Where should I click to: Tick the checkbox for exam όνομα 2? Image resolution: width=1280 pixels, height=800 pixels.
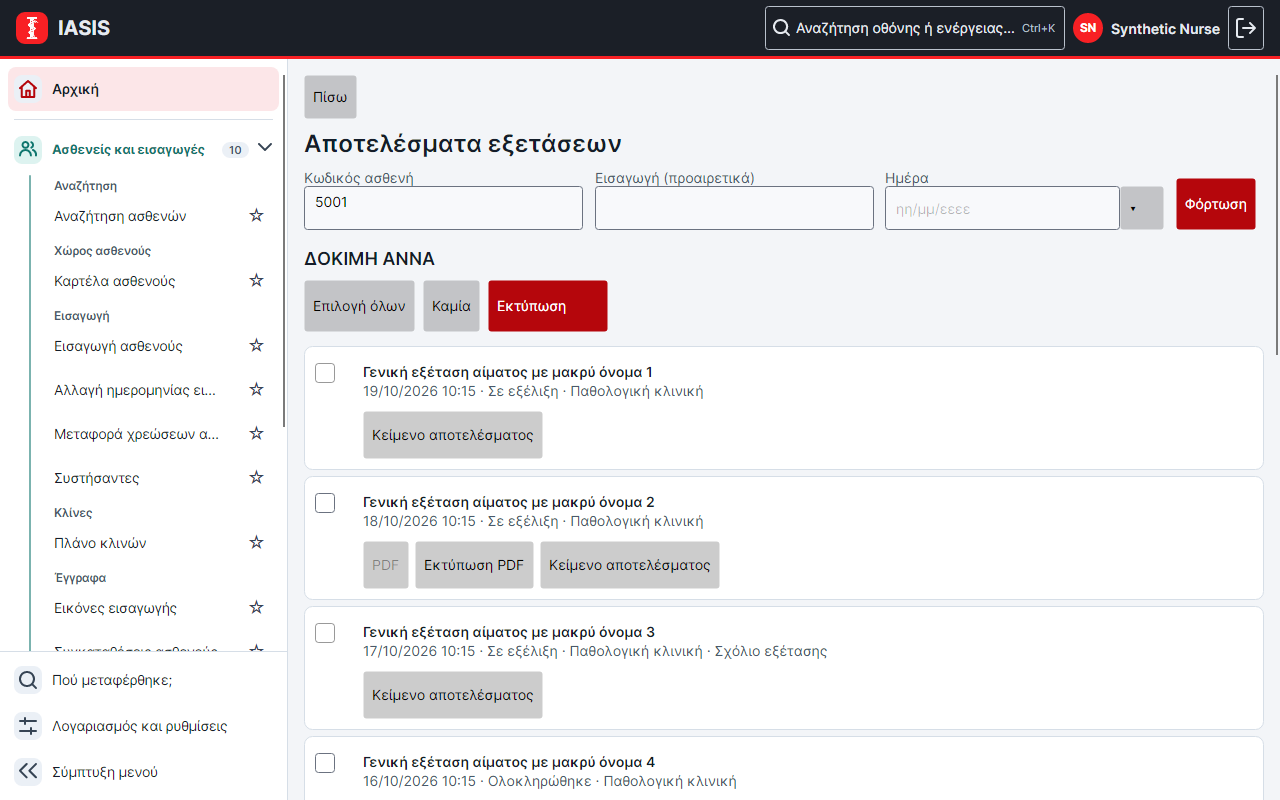pos(325,503)
